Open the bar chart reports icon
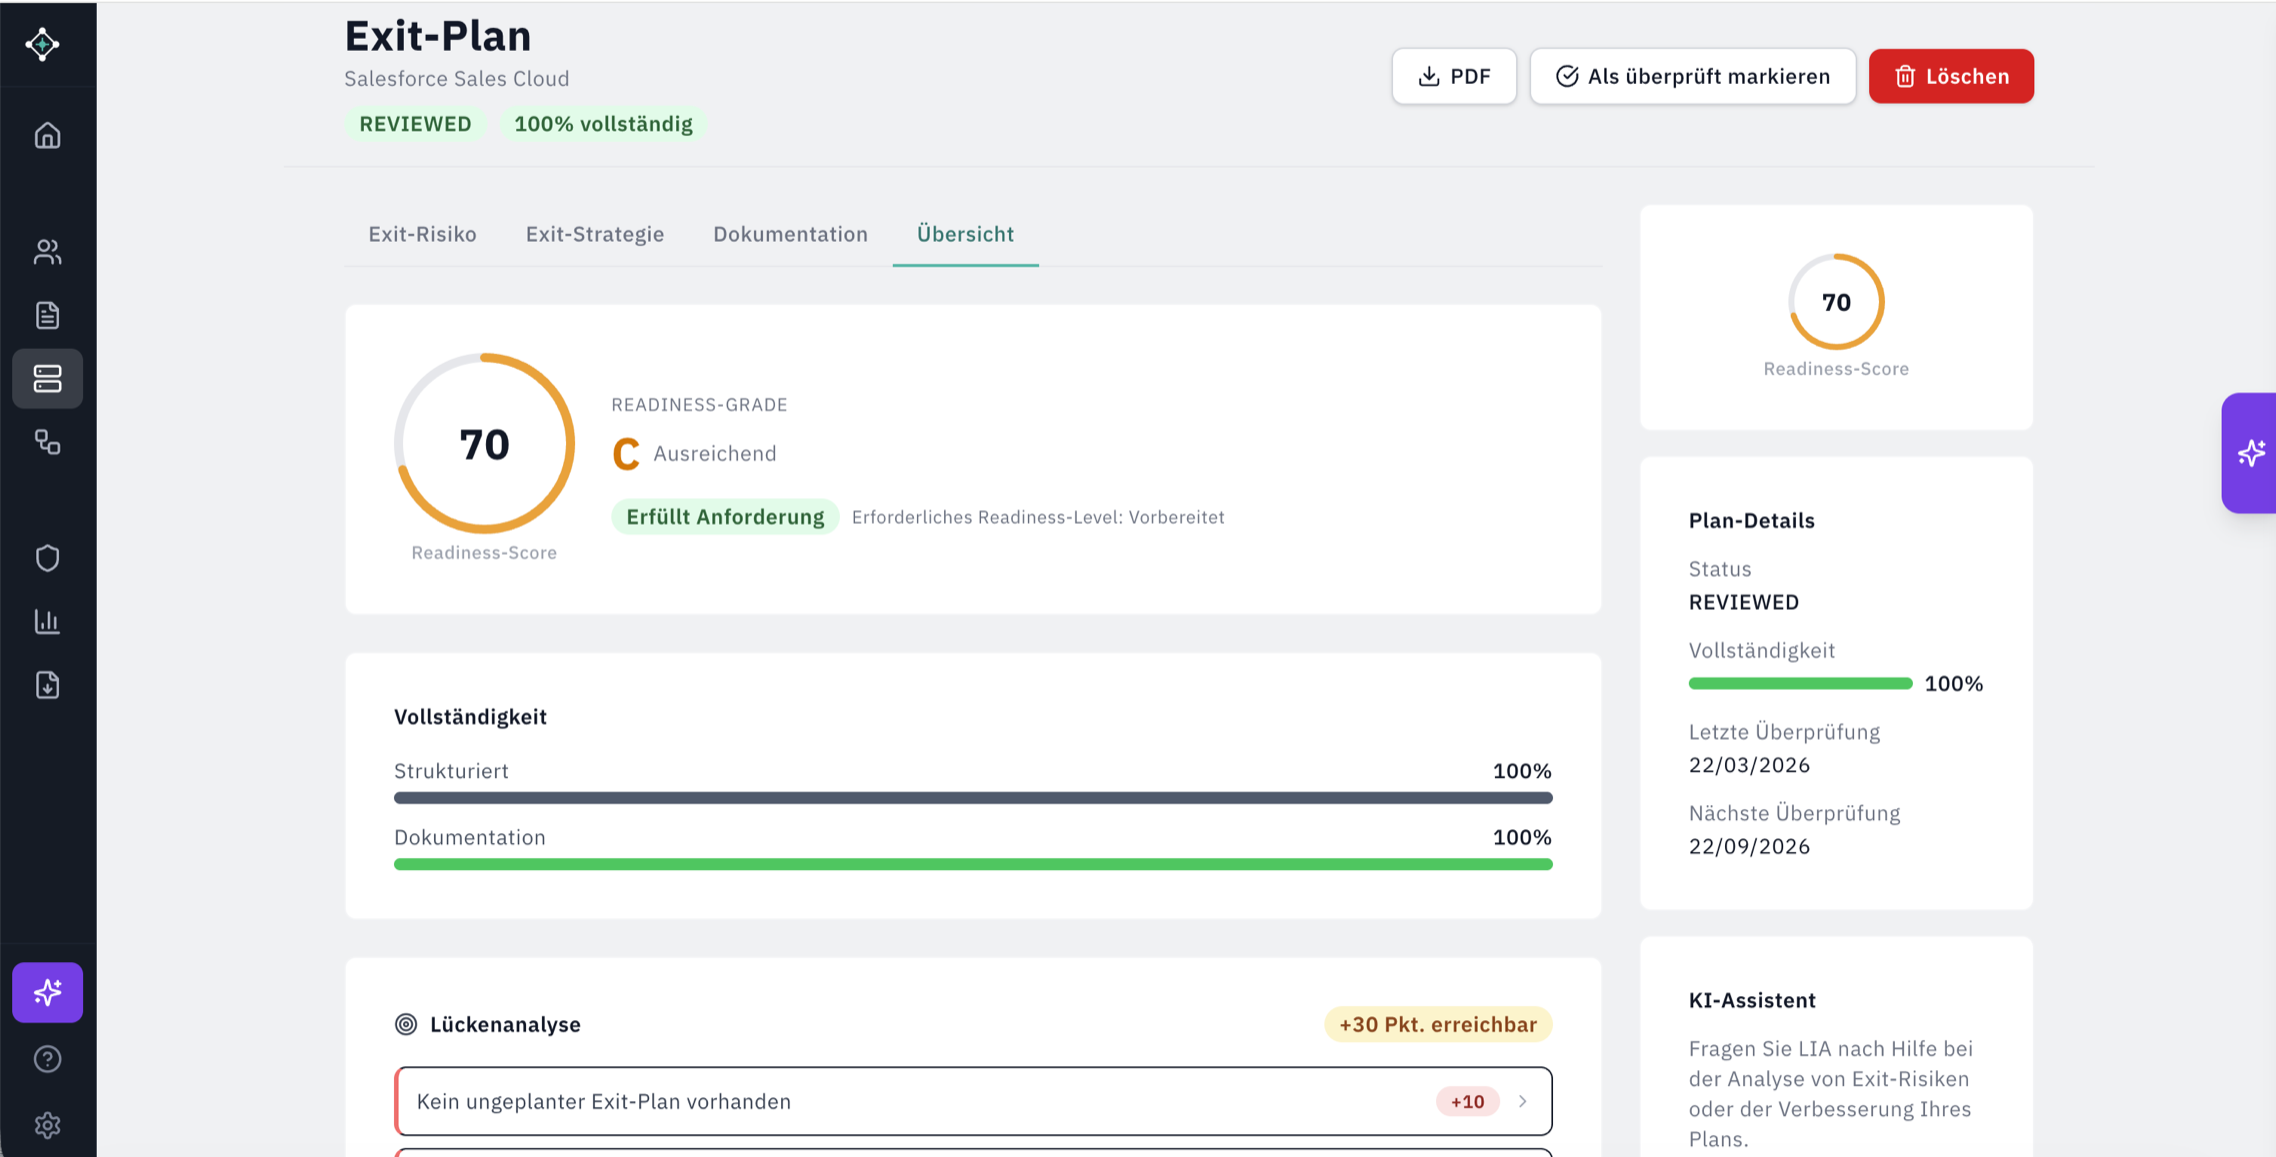This screenshot has width=2276, height=1157. 47,621
